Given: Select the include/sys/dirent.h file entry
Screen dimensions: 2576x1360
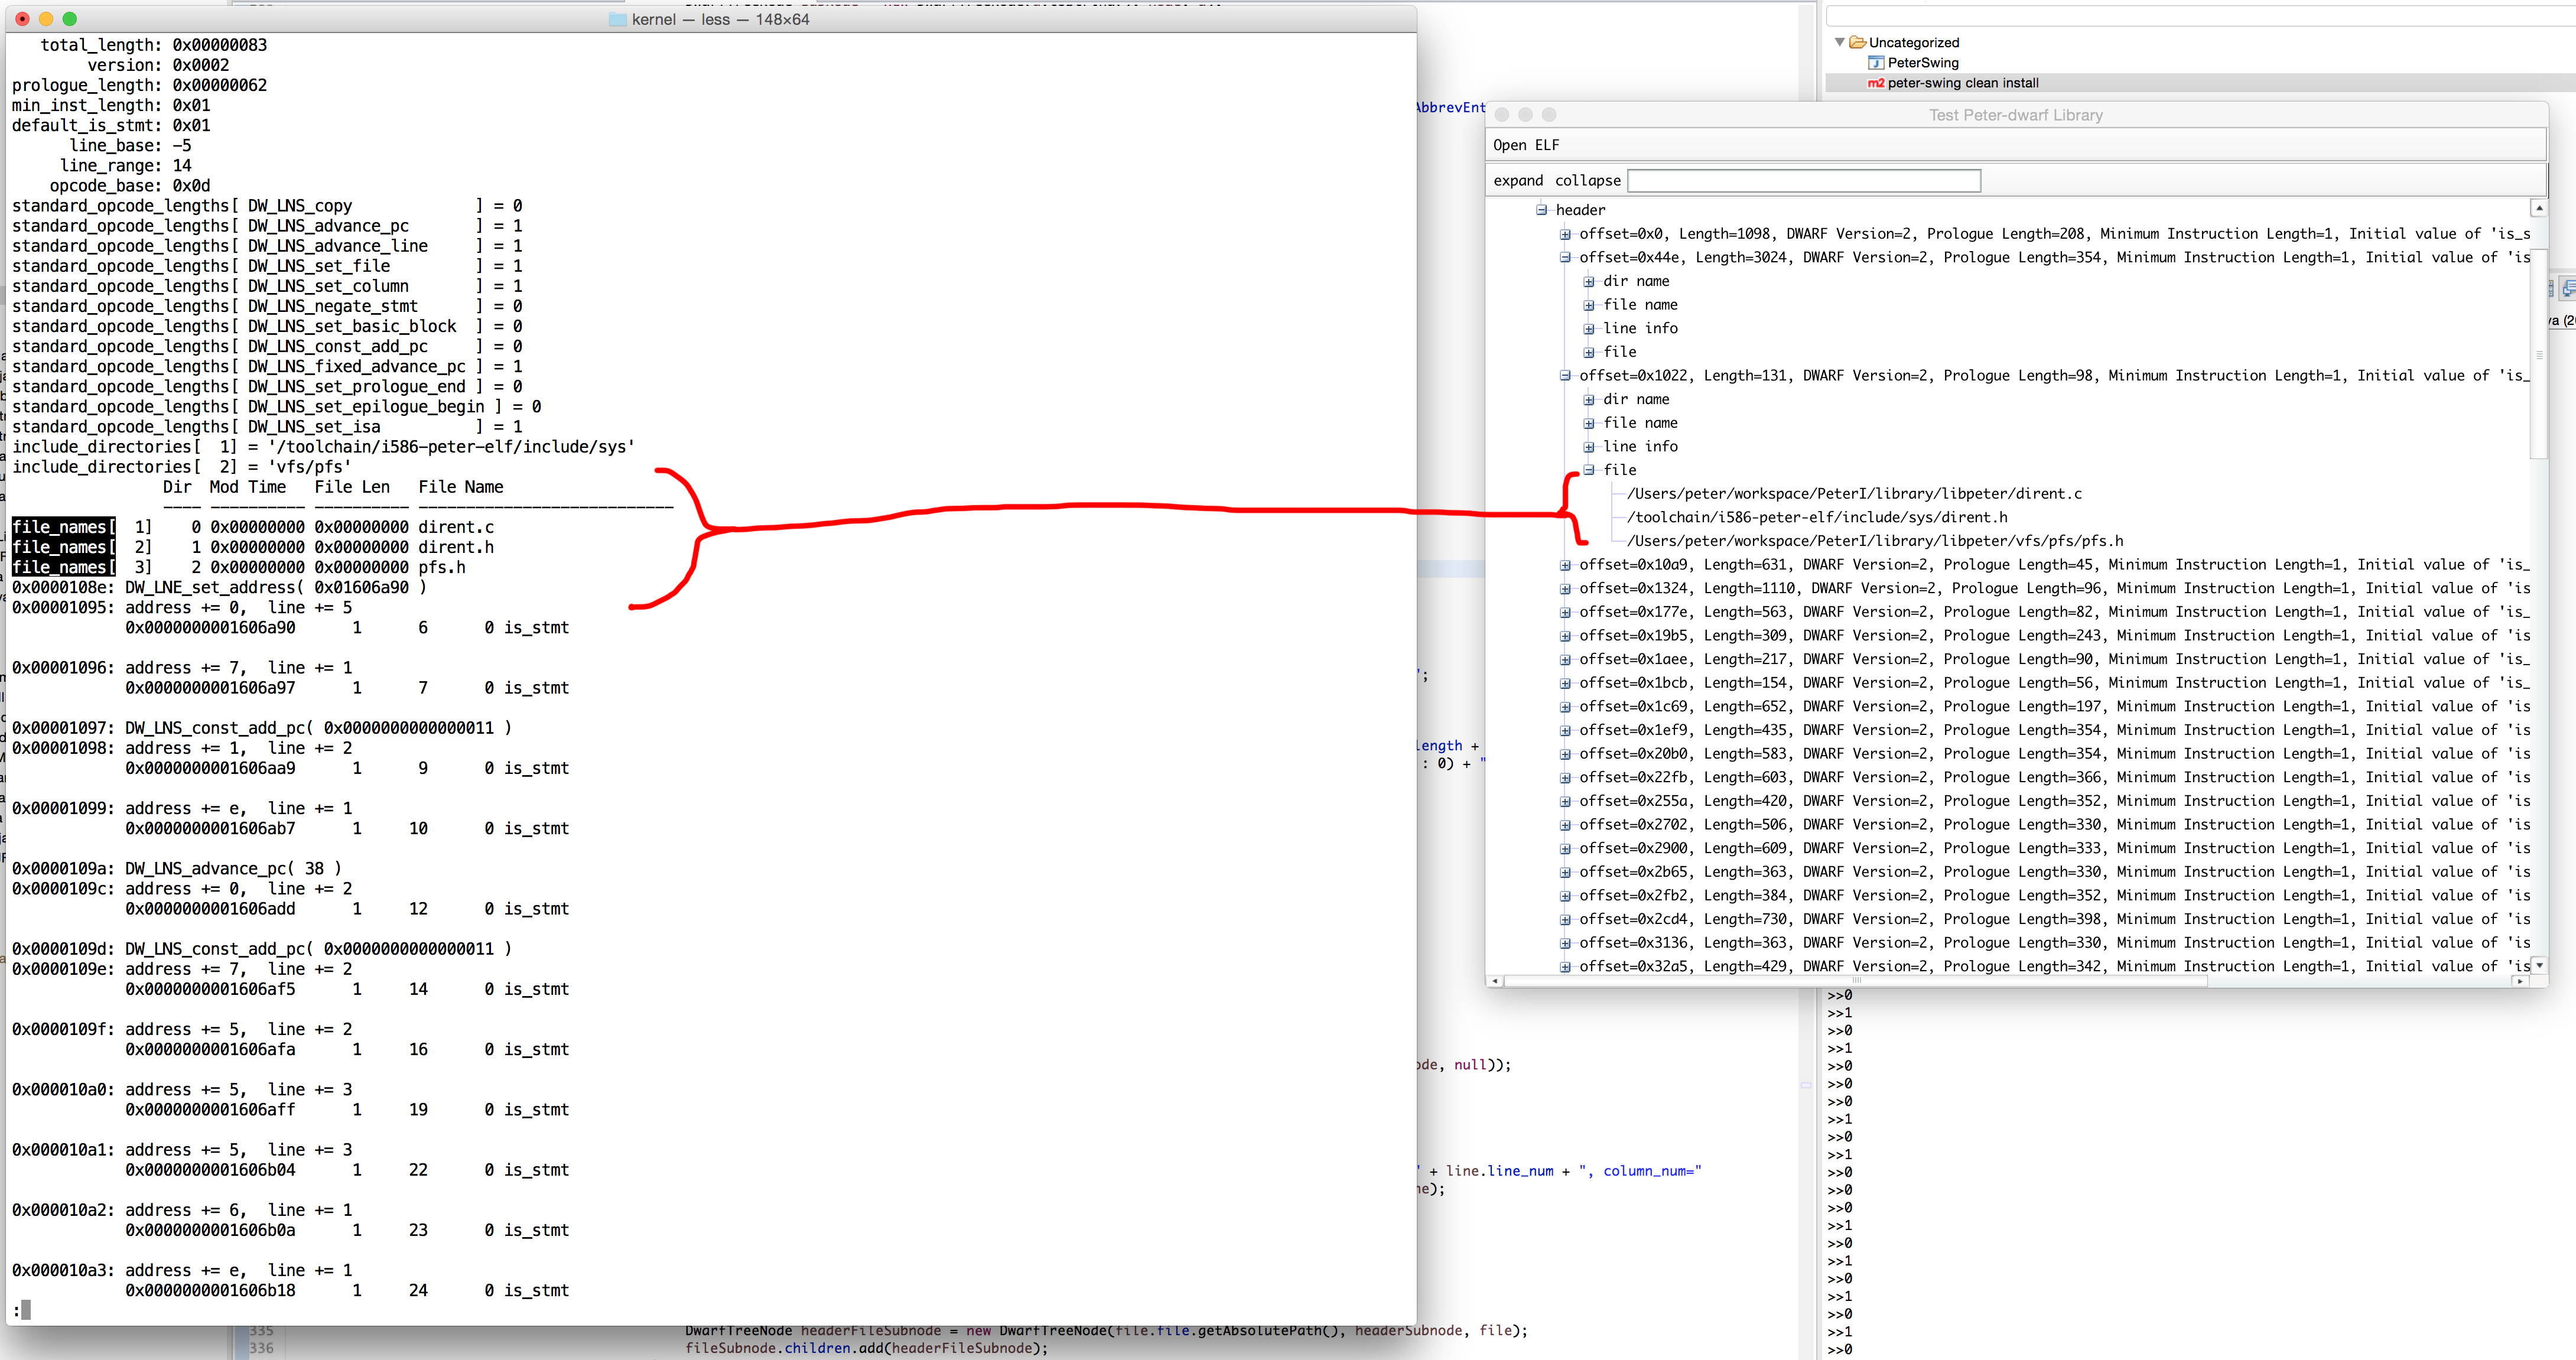Looking at the screenshot, I should pyautogui.click(x=1817, y=517).
